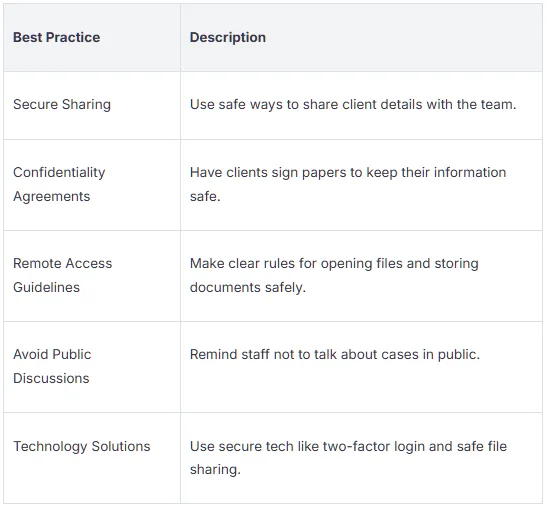Click the Description column header

(227, 37)
